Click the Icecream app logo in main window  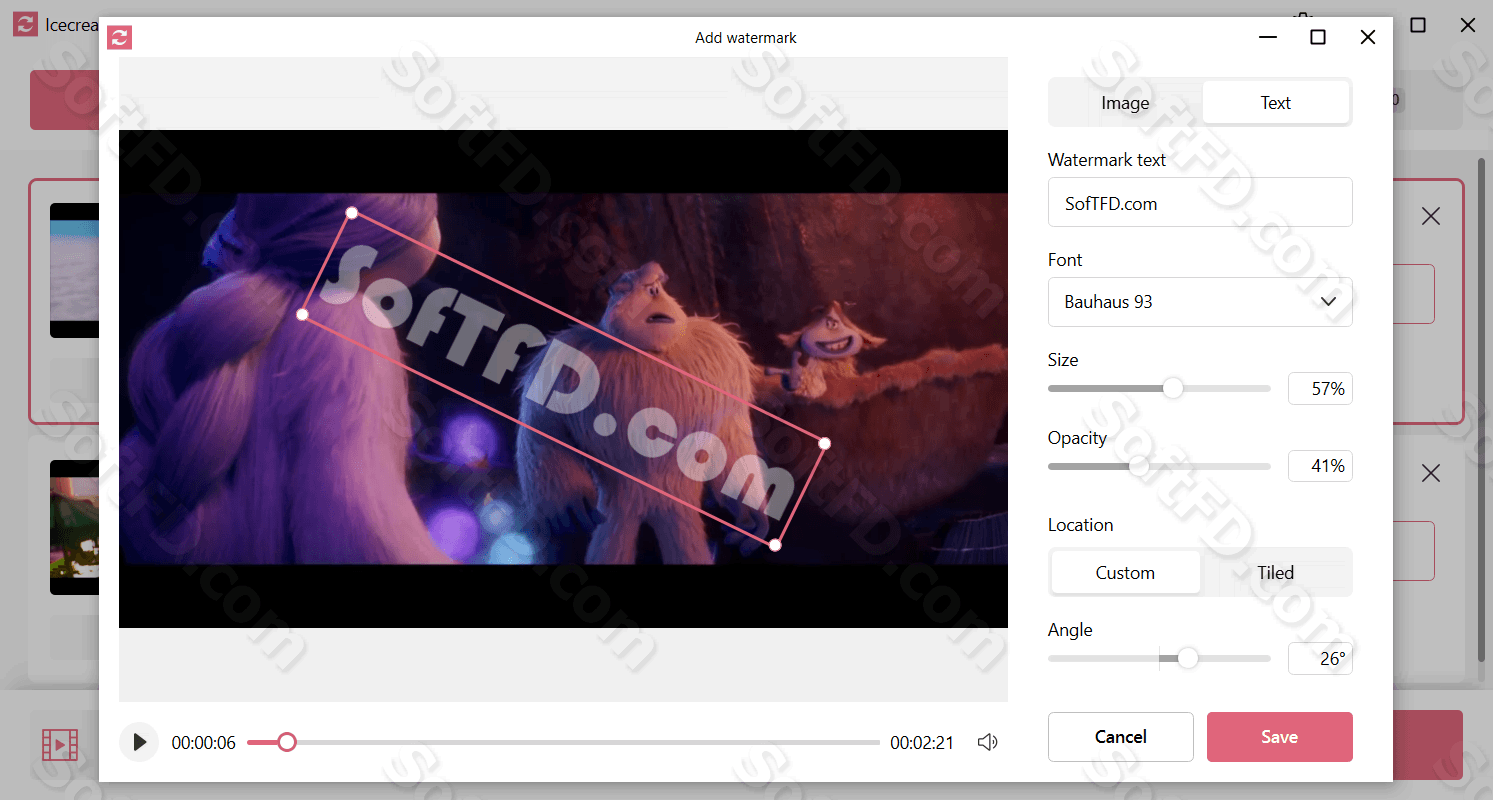pyautogui.click(x=25, y=25)
